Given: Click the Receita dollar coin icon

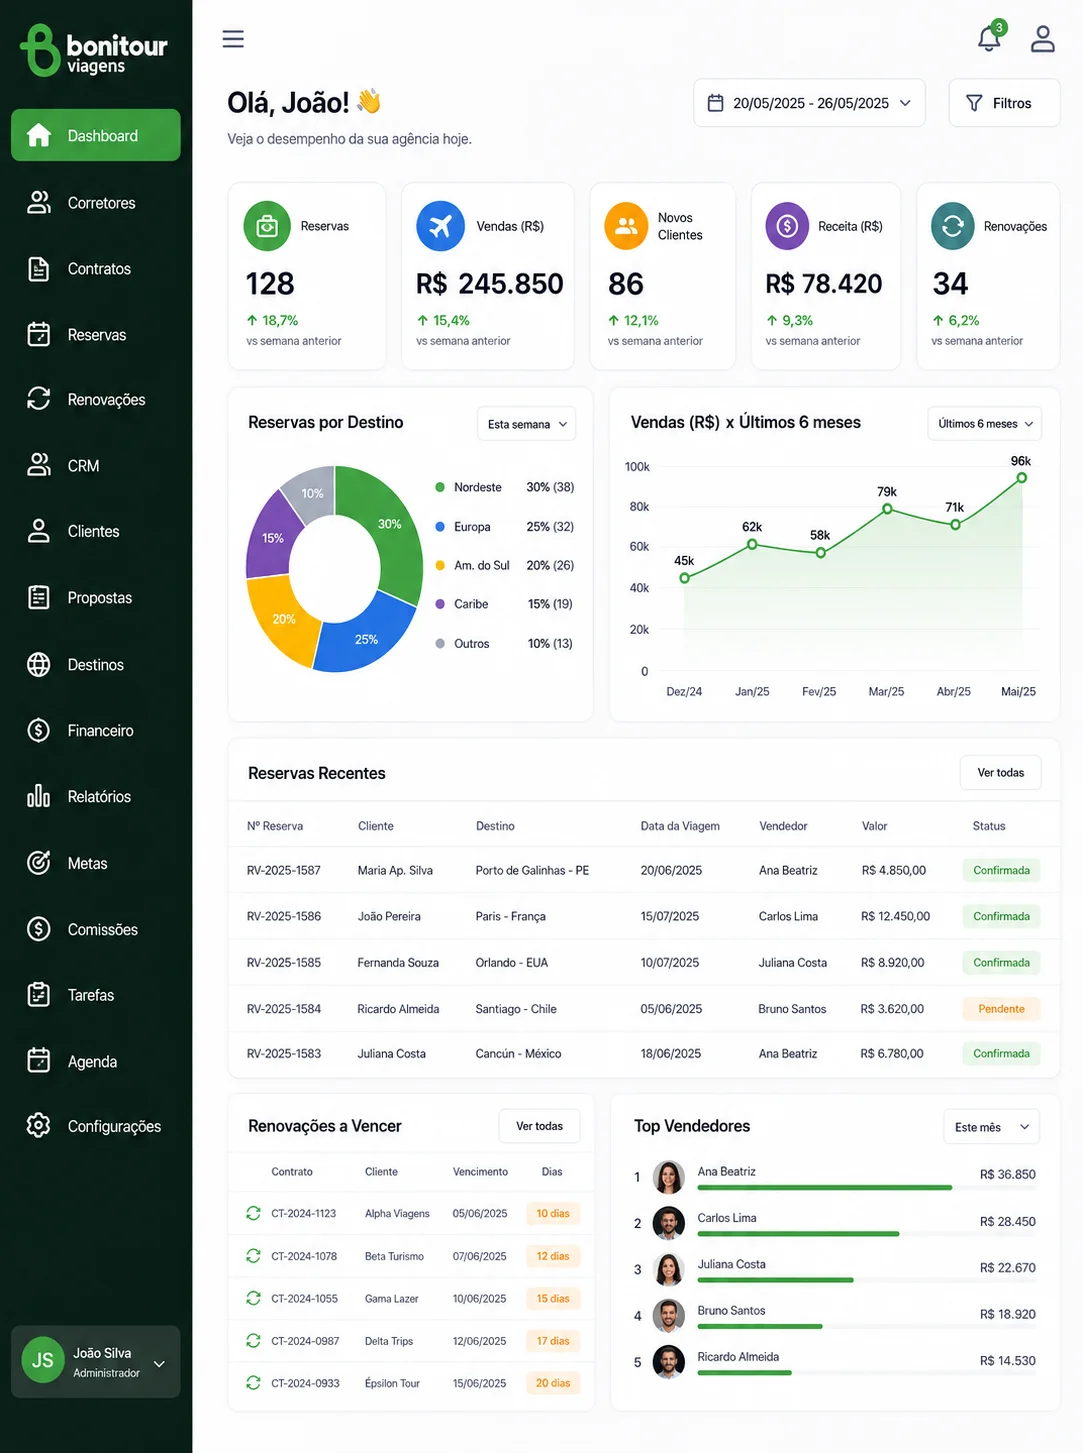Looking at the screenshot, I should (787, 226).
